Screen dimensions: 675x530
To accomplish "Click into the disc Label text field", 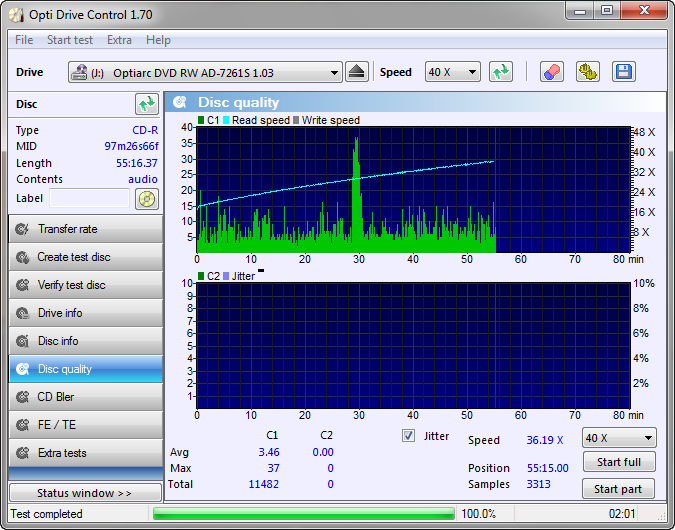I will pos(89,198).
